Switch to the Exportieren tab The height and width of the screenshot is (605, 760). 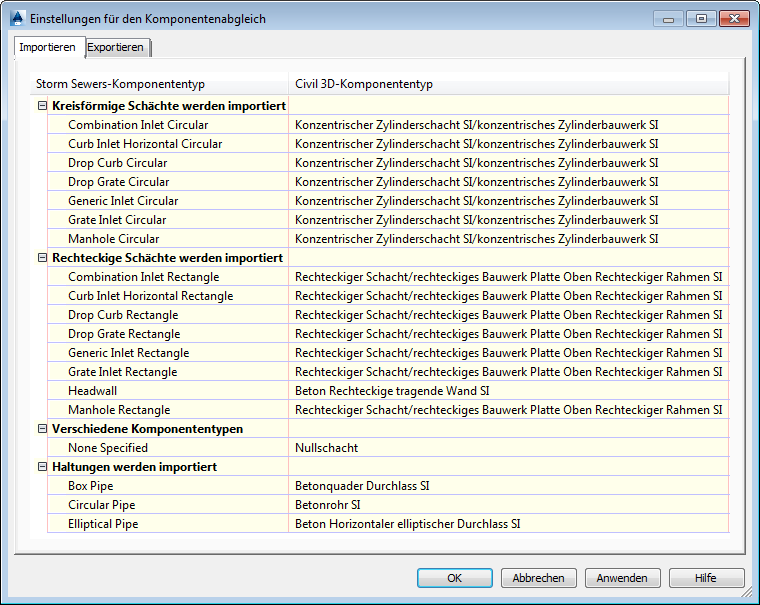pyautogui.click(x=117, y=47)
